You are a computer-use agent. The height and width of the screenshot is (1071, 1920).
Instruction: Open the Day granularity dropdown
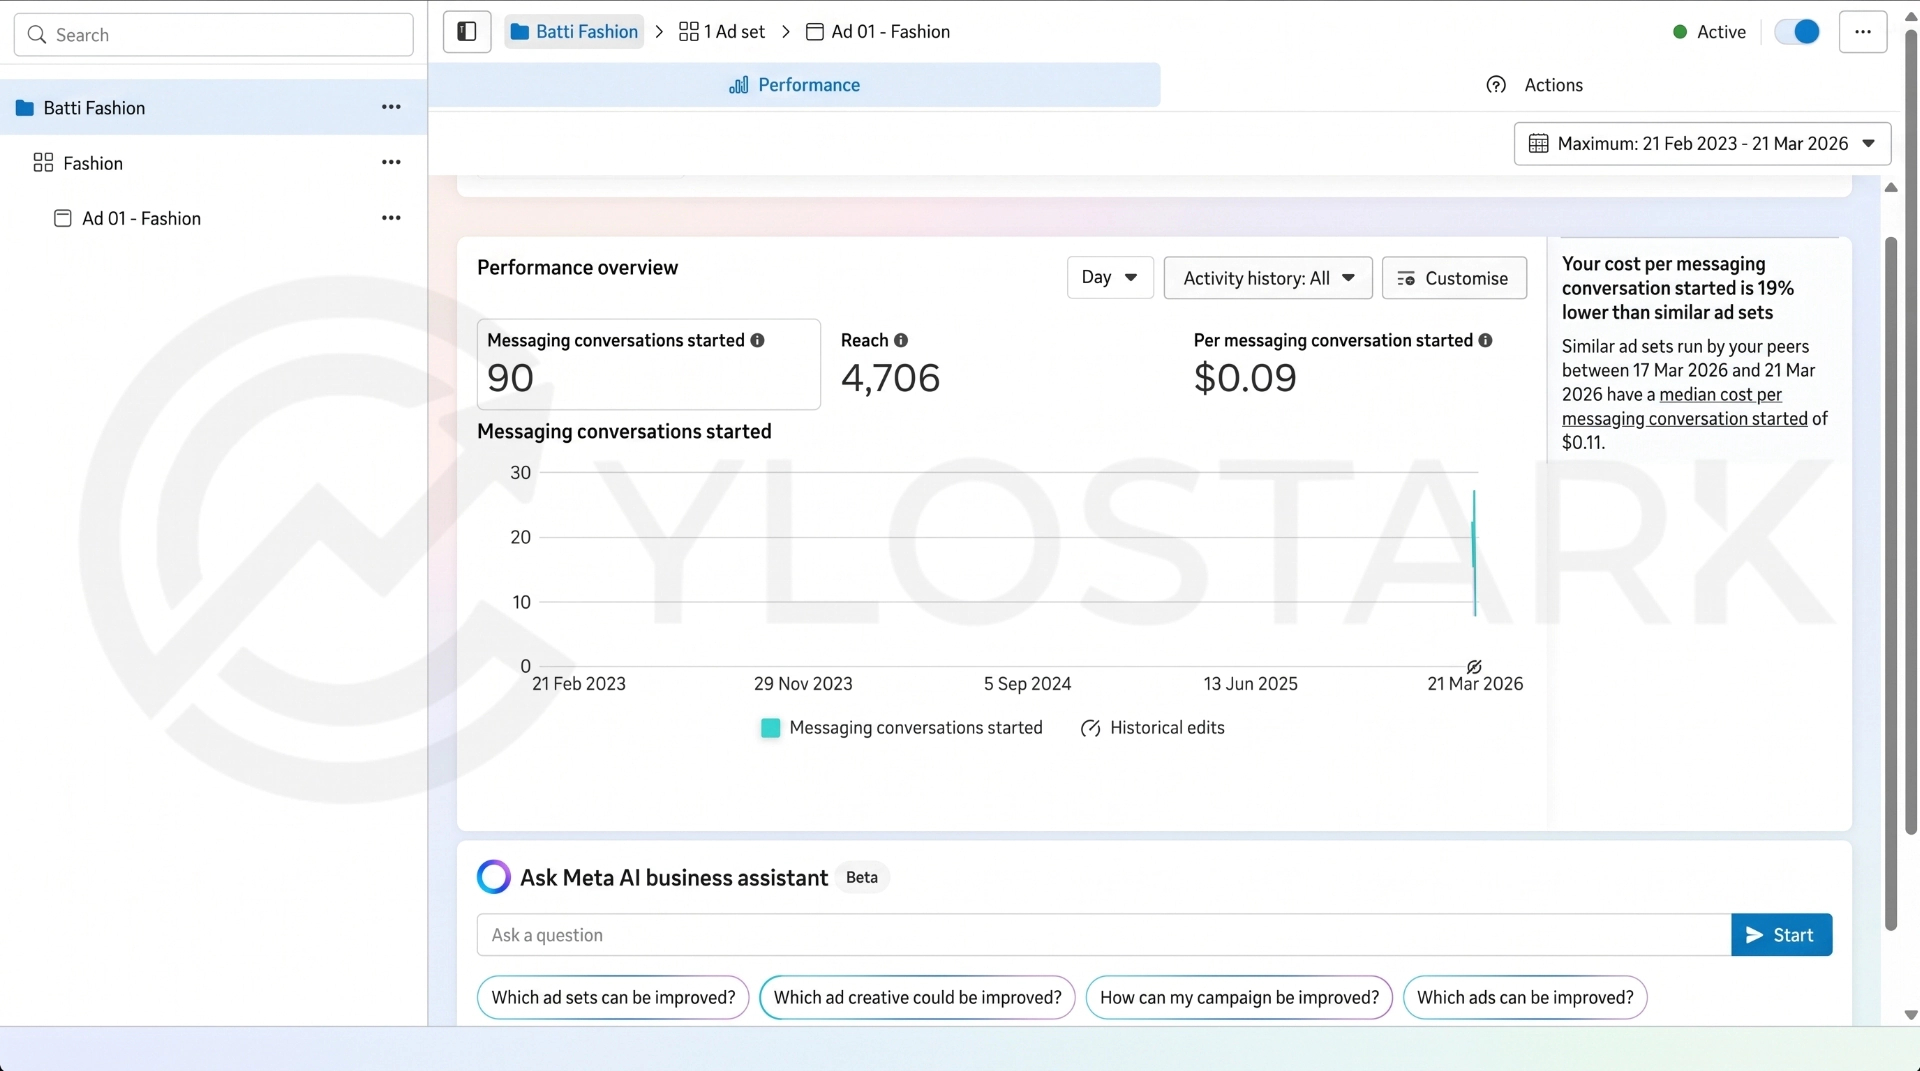click(x=1110, y=277)
